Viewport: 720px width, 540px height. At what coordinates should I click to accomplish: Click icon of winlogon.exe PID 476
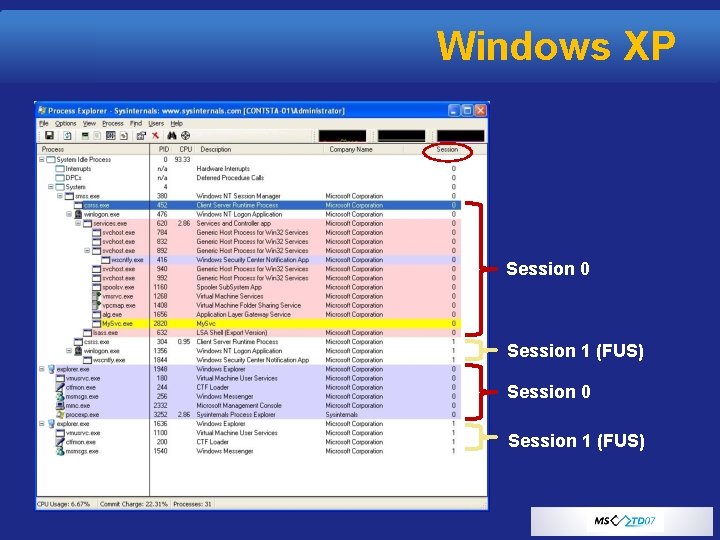click(79, 214)
